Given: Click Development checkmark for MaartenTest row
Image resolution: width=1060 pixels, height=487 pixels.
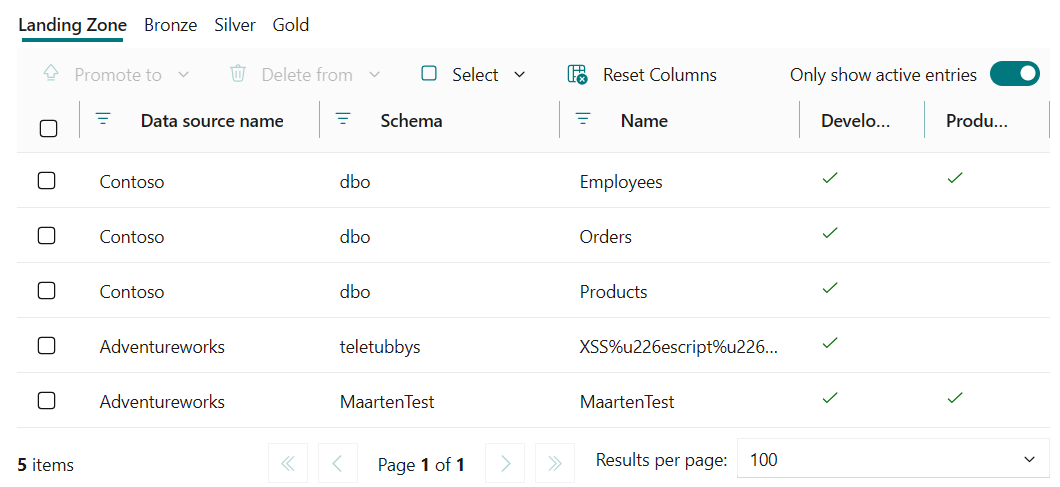Looking at the screenshot, I should (x=830, y=398).
